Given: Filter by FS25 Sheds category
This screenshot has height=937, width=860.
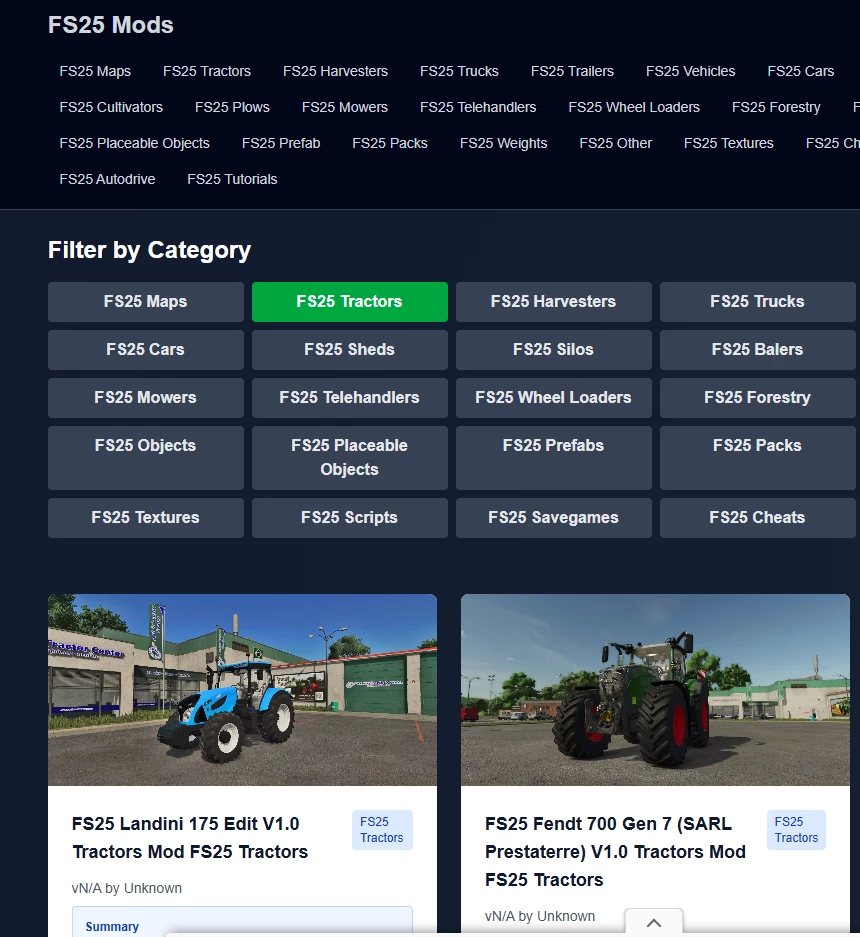Looking at the screenshot, I should (350, 350).
